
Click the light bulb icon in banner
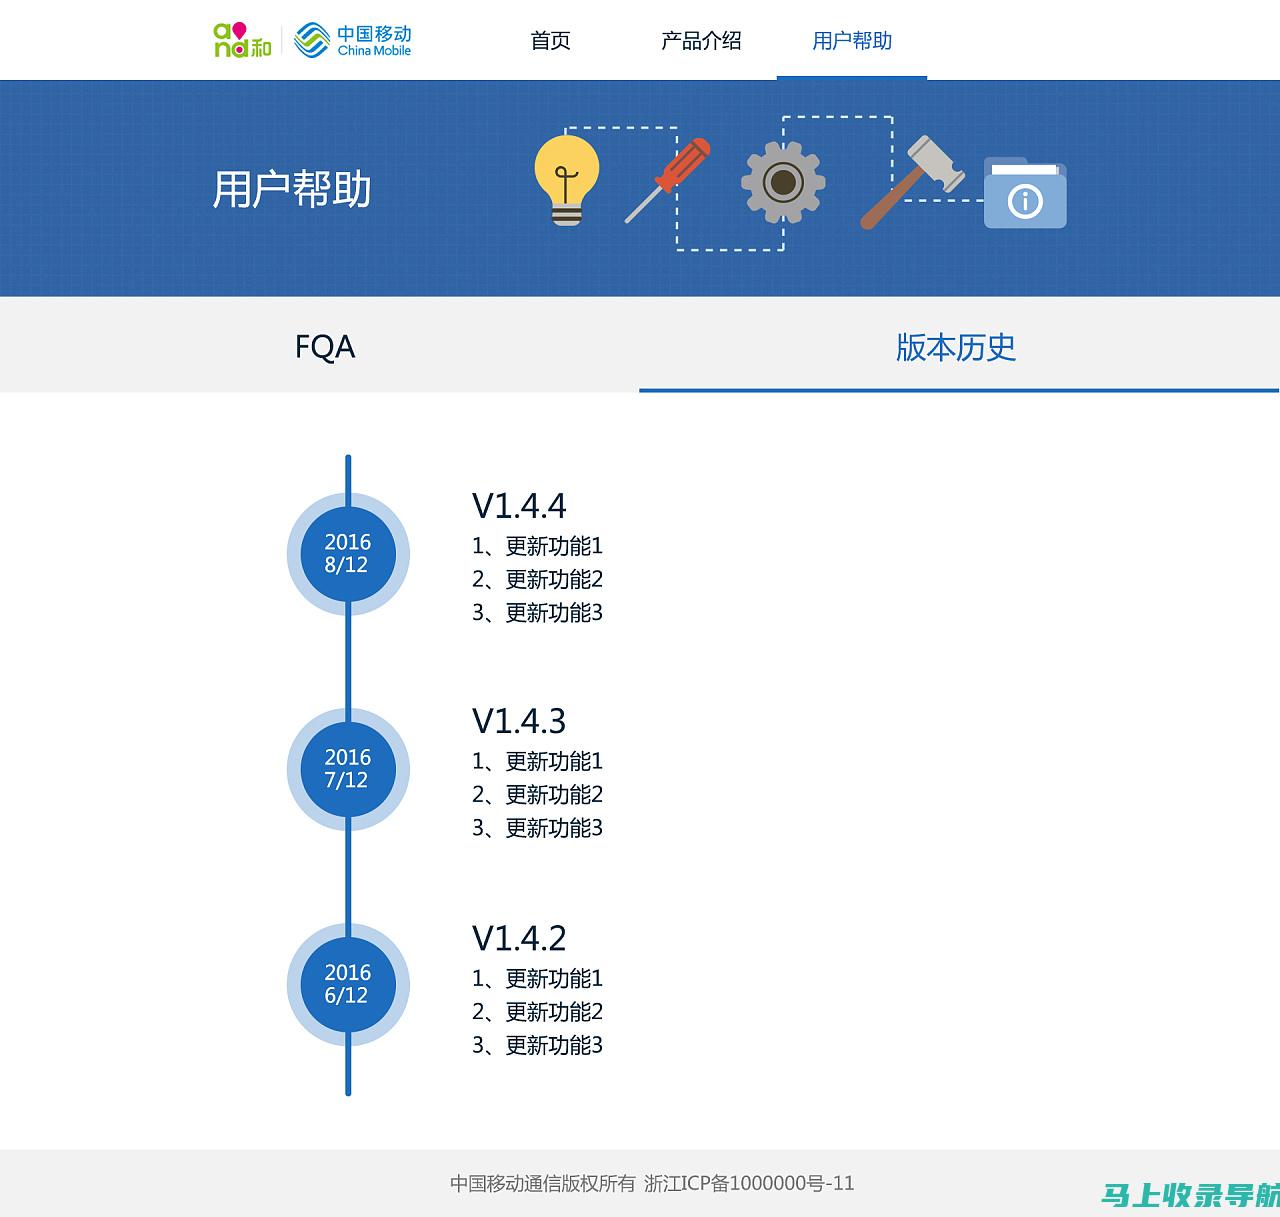(x=567, y=180)
